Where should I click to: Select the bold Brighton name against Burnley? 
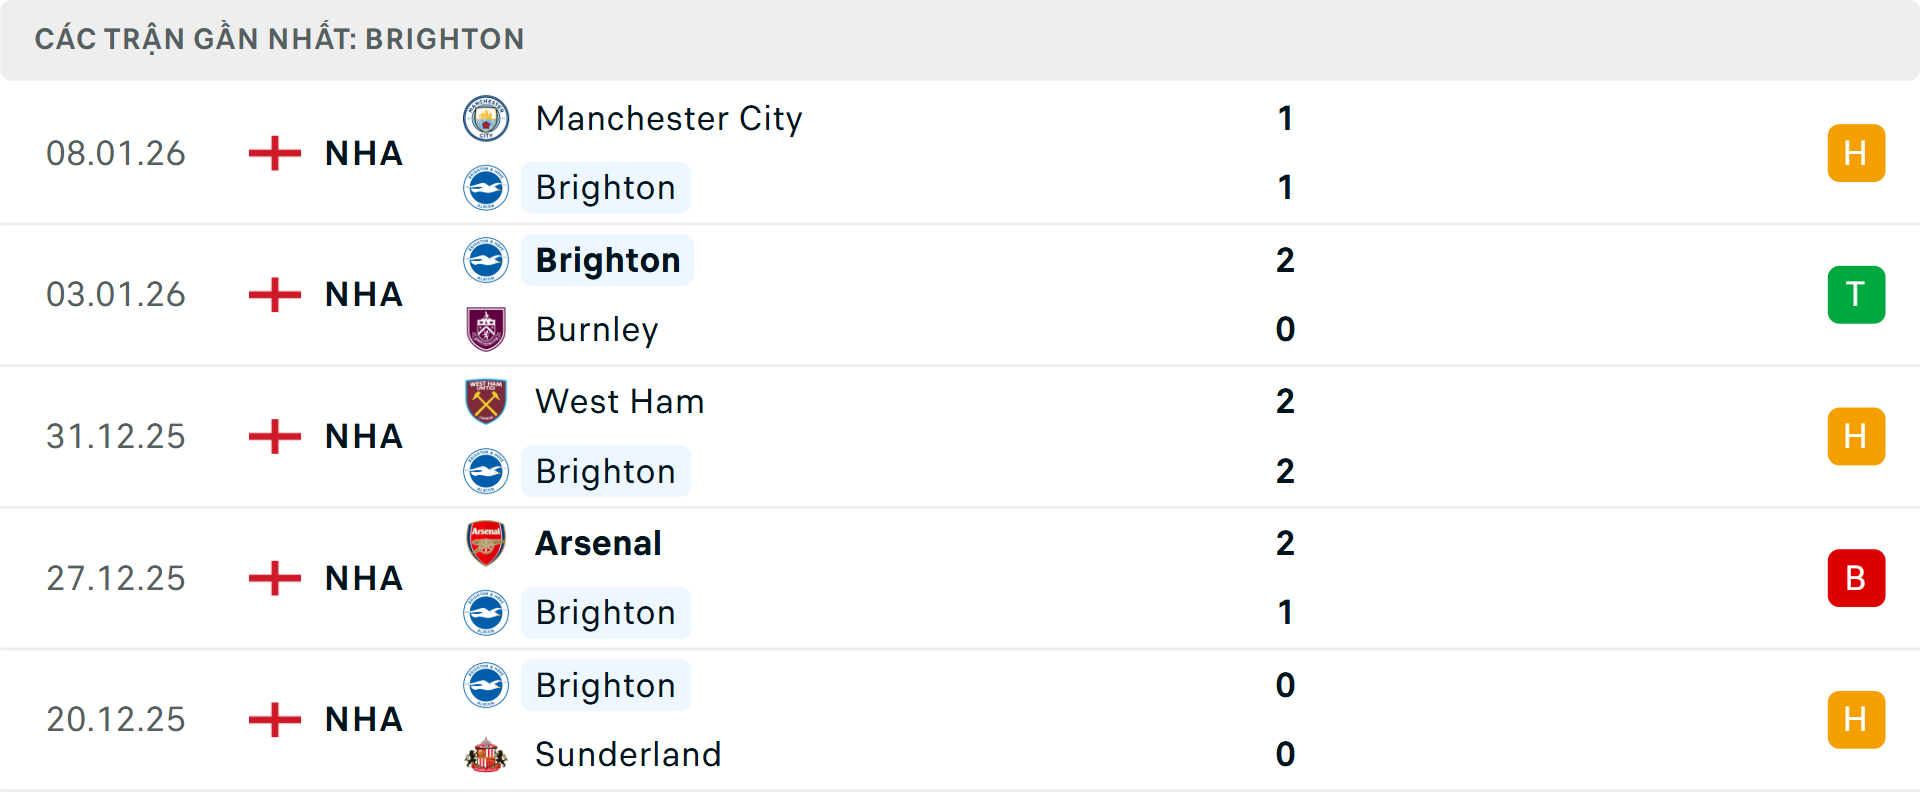(x=608, y=260)
